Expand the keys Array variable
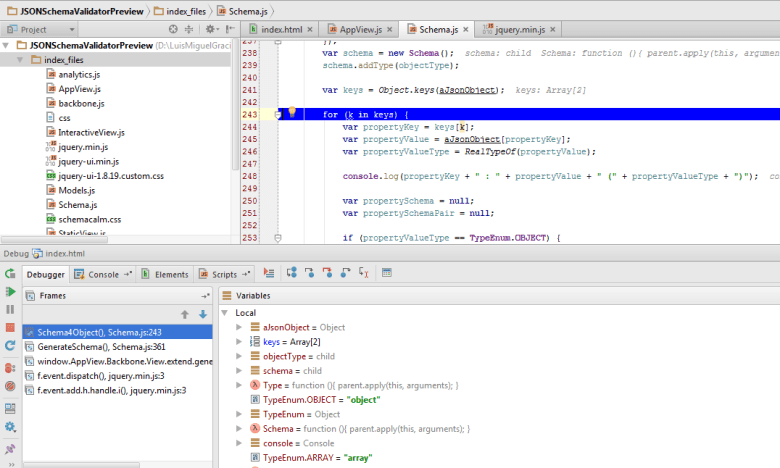This screenshot has width=780, height=468. (238, 342)
